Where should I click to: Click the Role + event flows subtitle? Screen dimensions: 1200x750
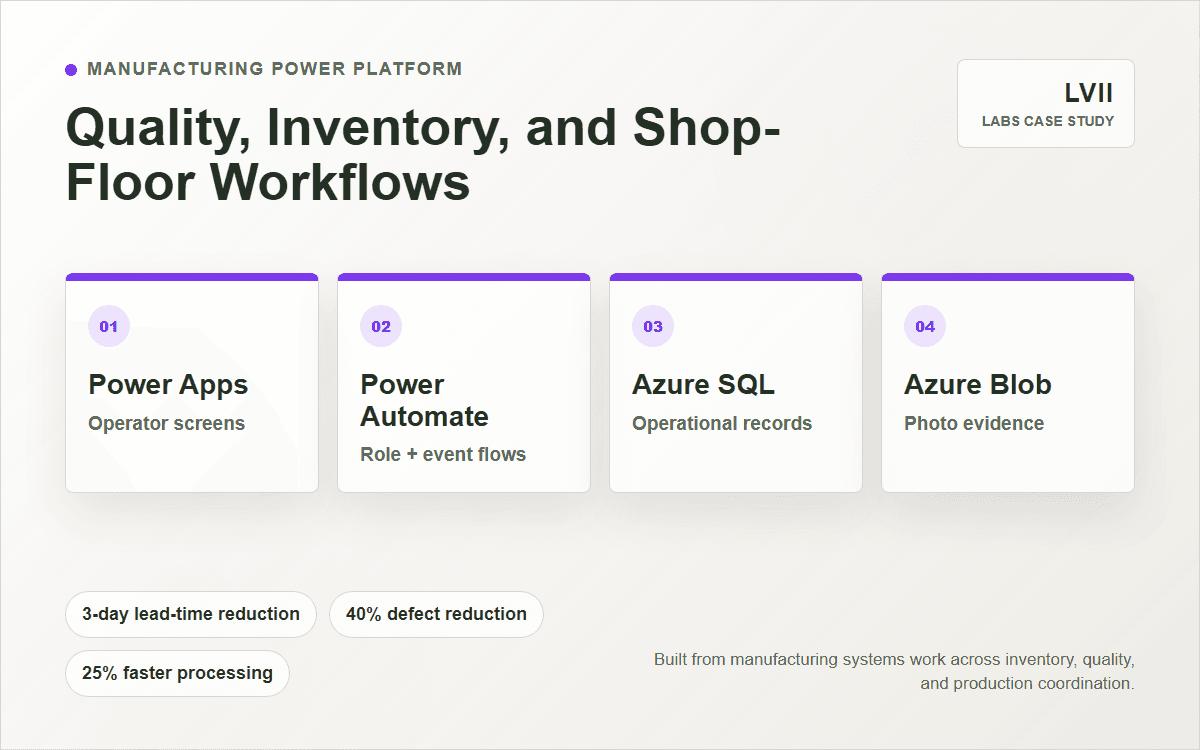point(443,454)
